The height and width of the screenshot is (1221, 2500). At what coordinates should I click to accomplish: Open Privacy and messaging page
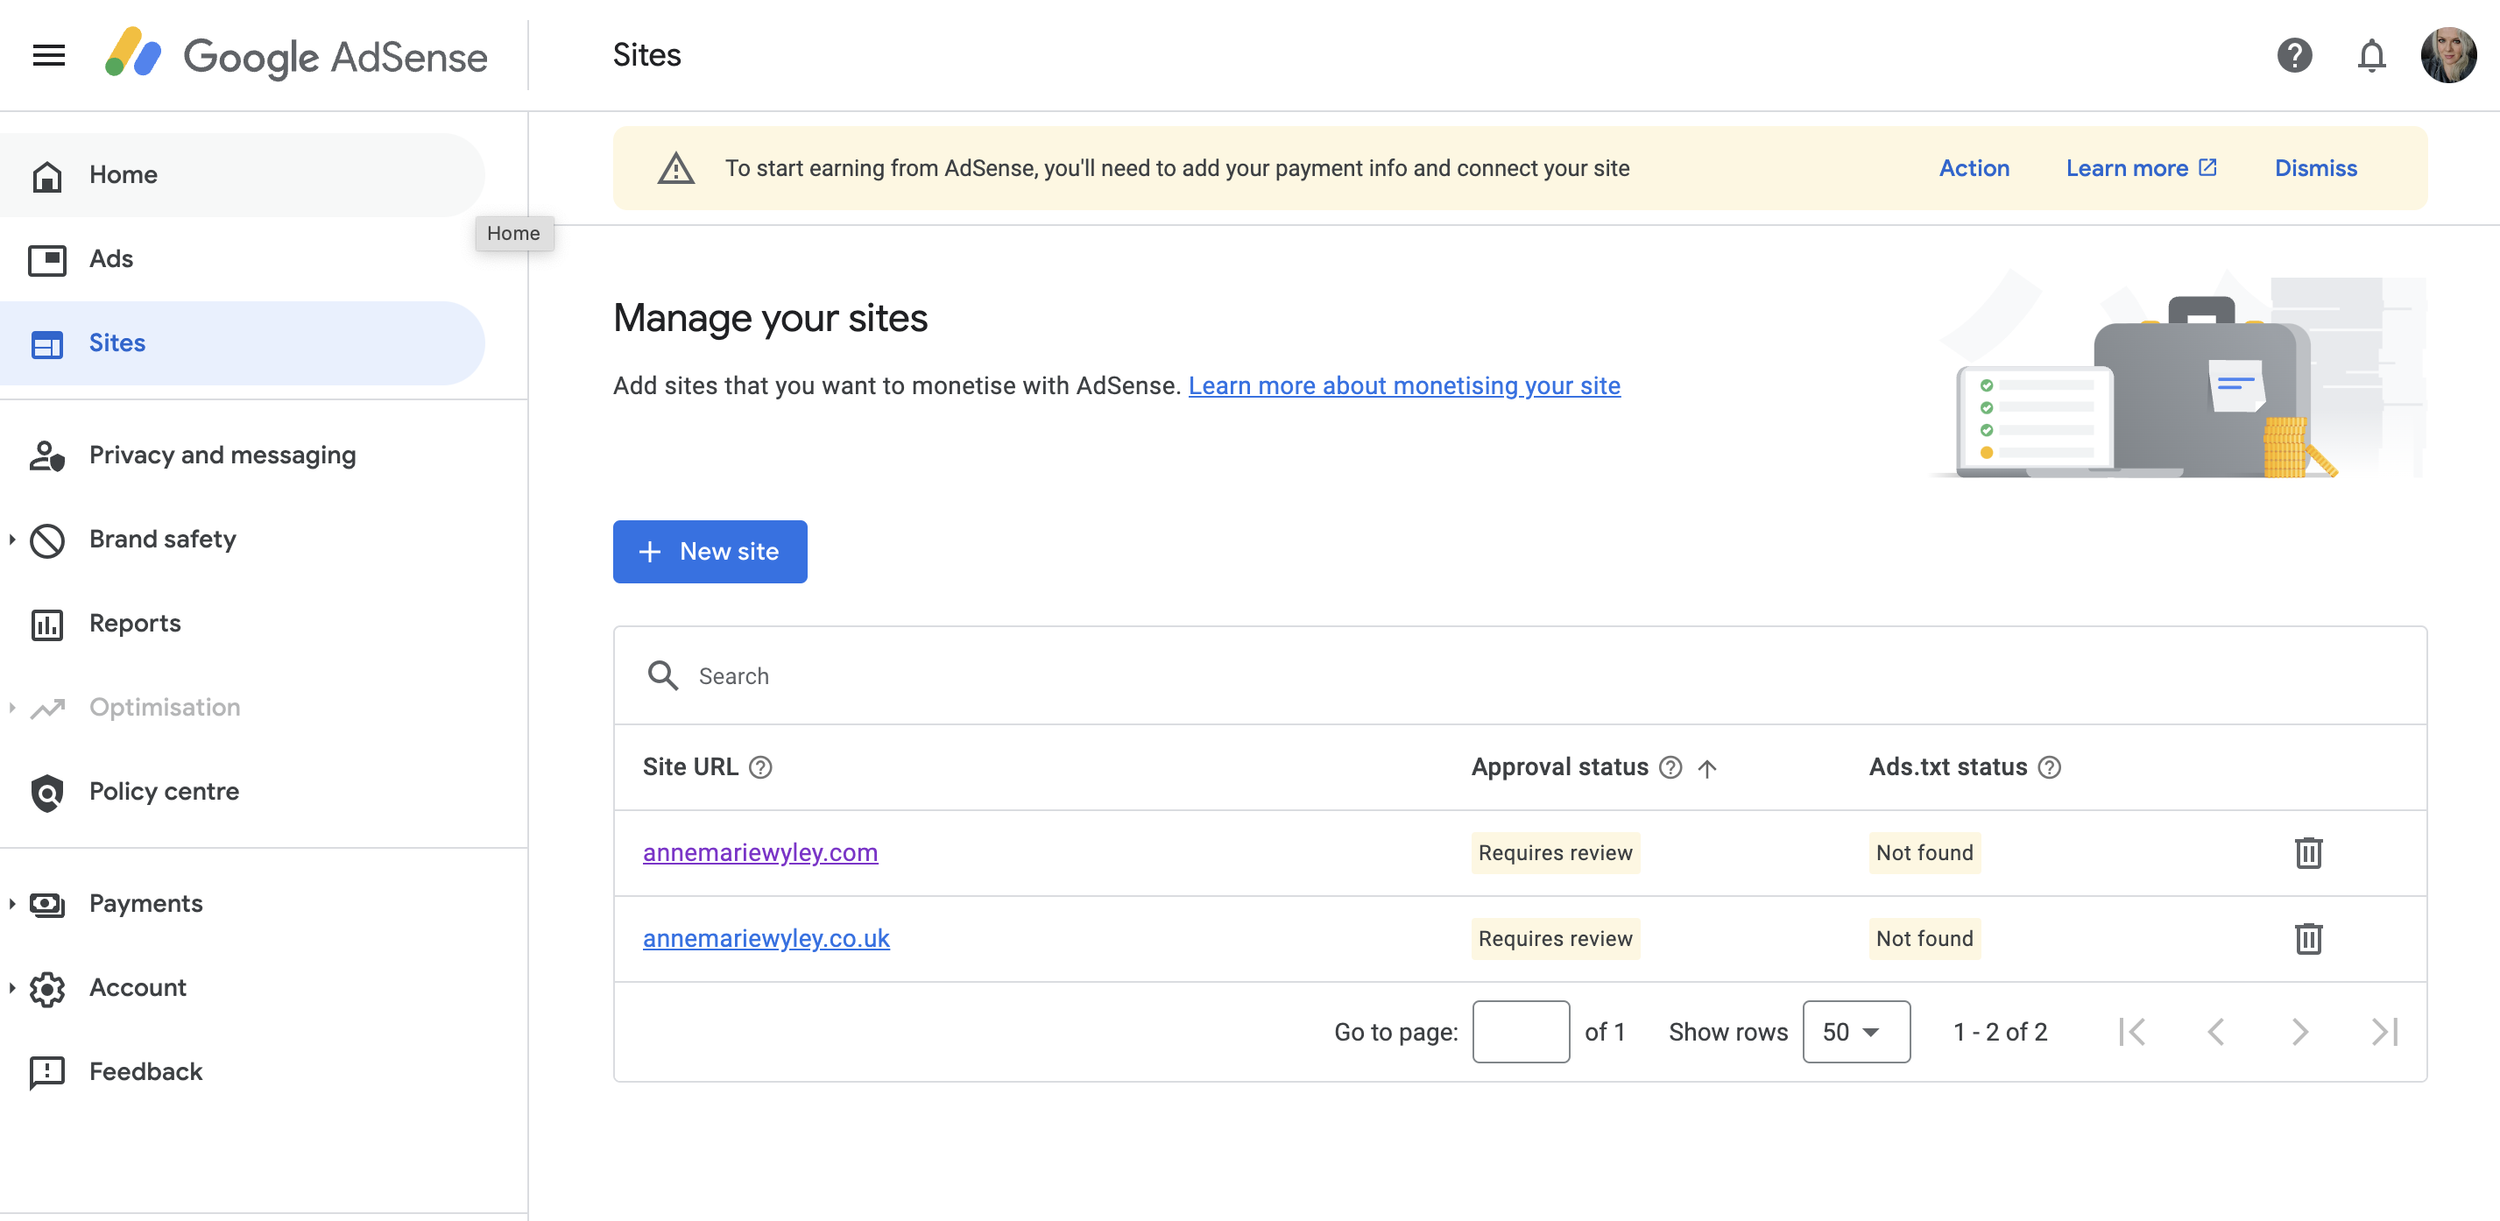click(242, 455)
